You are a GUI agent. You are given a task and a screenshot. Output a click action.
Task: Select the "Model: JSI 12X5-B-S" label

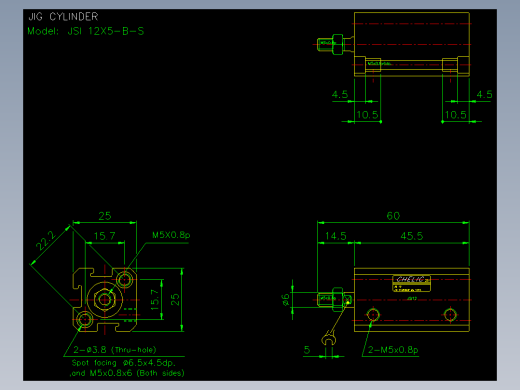86,31
